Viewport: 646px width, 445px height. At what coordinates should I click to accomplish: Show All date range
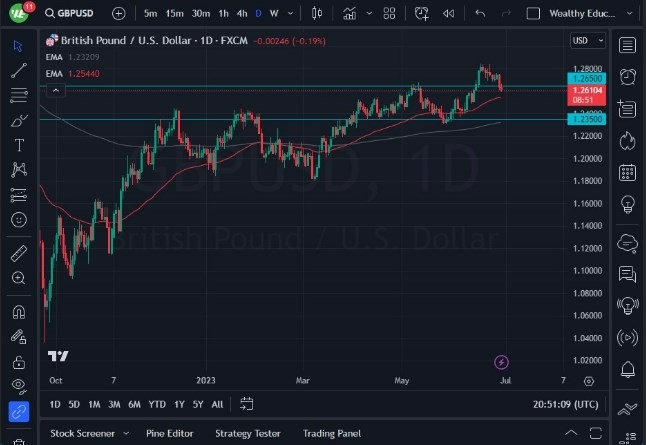click(x=217, y=405)
